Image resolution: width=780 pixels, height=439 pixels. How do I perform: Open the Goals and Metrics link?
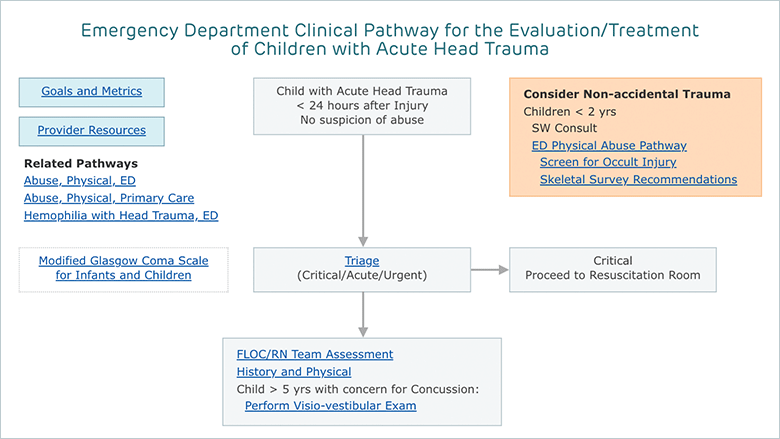pyautogui.click(x=92, y=91)
